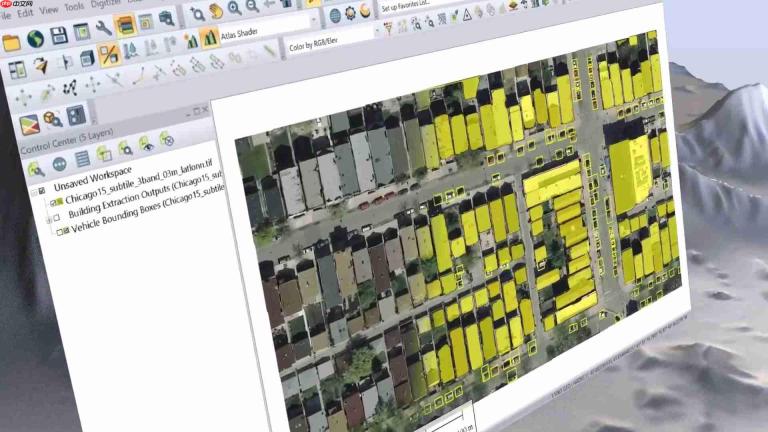Maximize the Control Center panel
Viewport: 768px width, 432px height.
click(196, 111)
